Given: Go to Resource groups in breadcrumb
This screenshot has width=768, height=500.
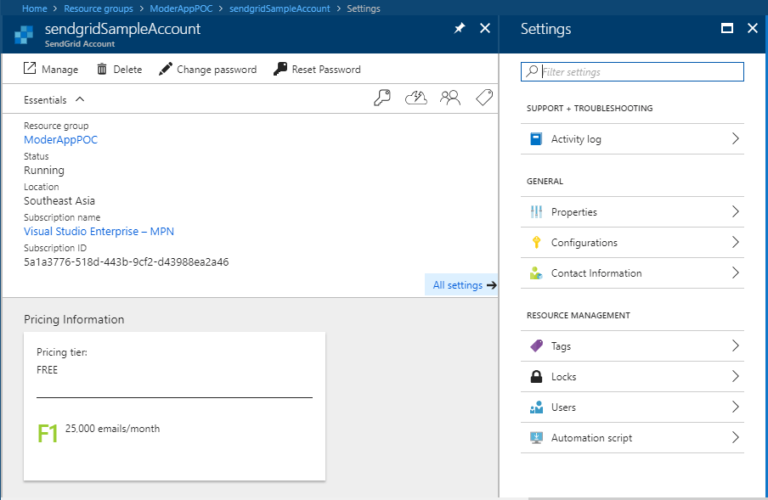Looking at the screenshot, I should [x=98, y=8].
